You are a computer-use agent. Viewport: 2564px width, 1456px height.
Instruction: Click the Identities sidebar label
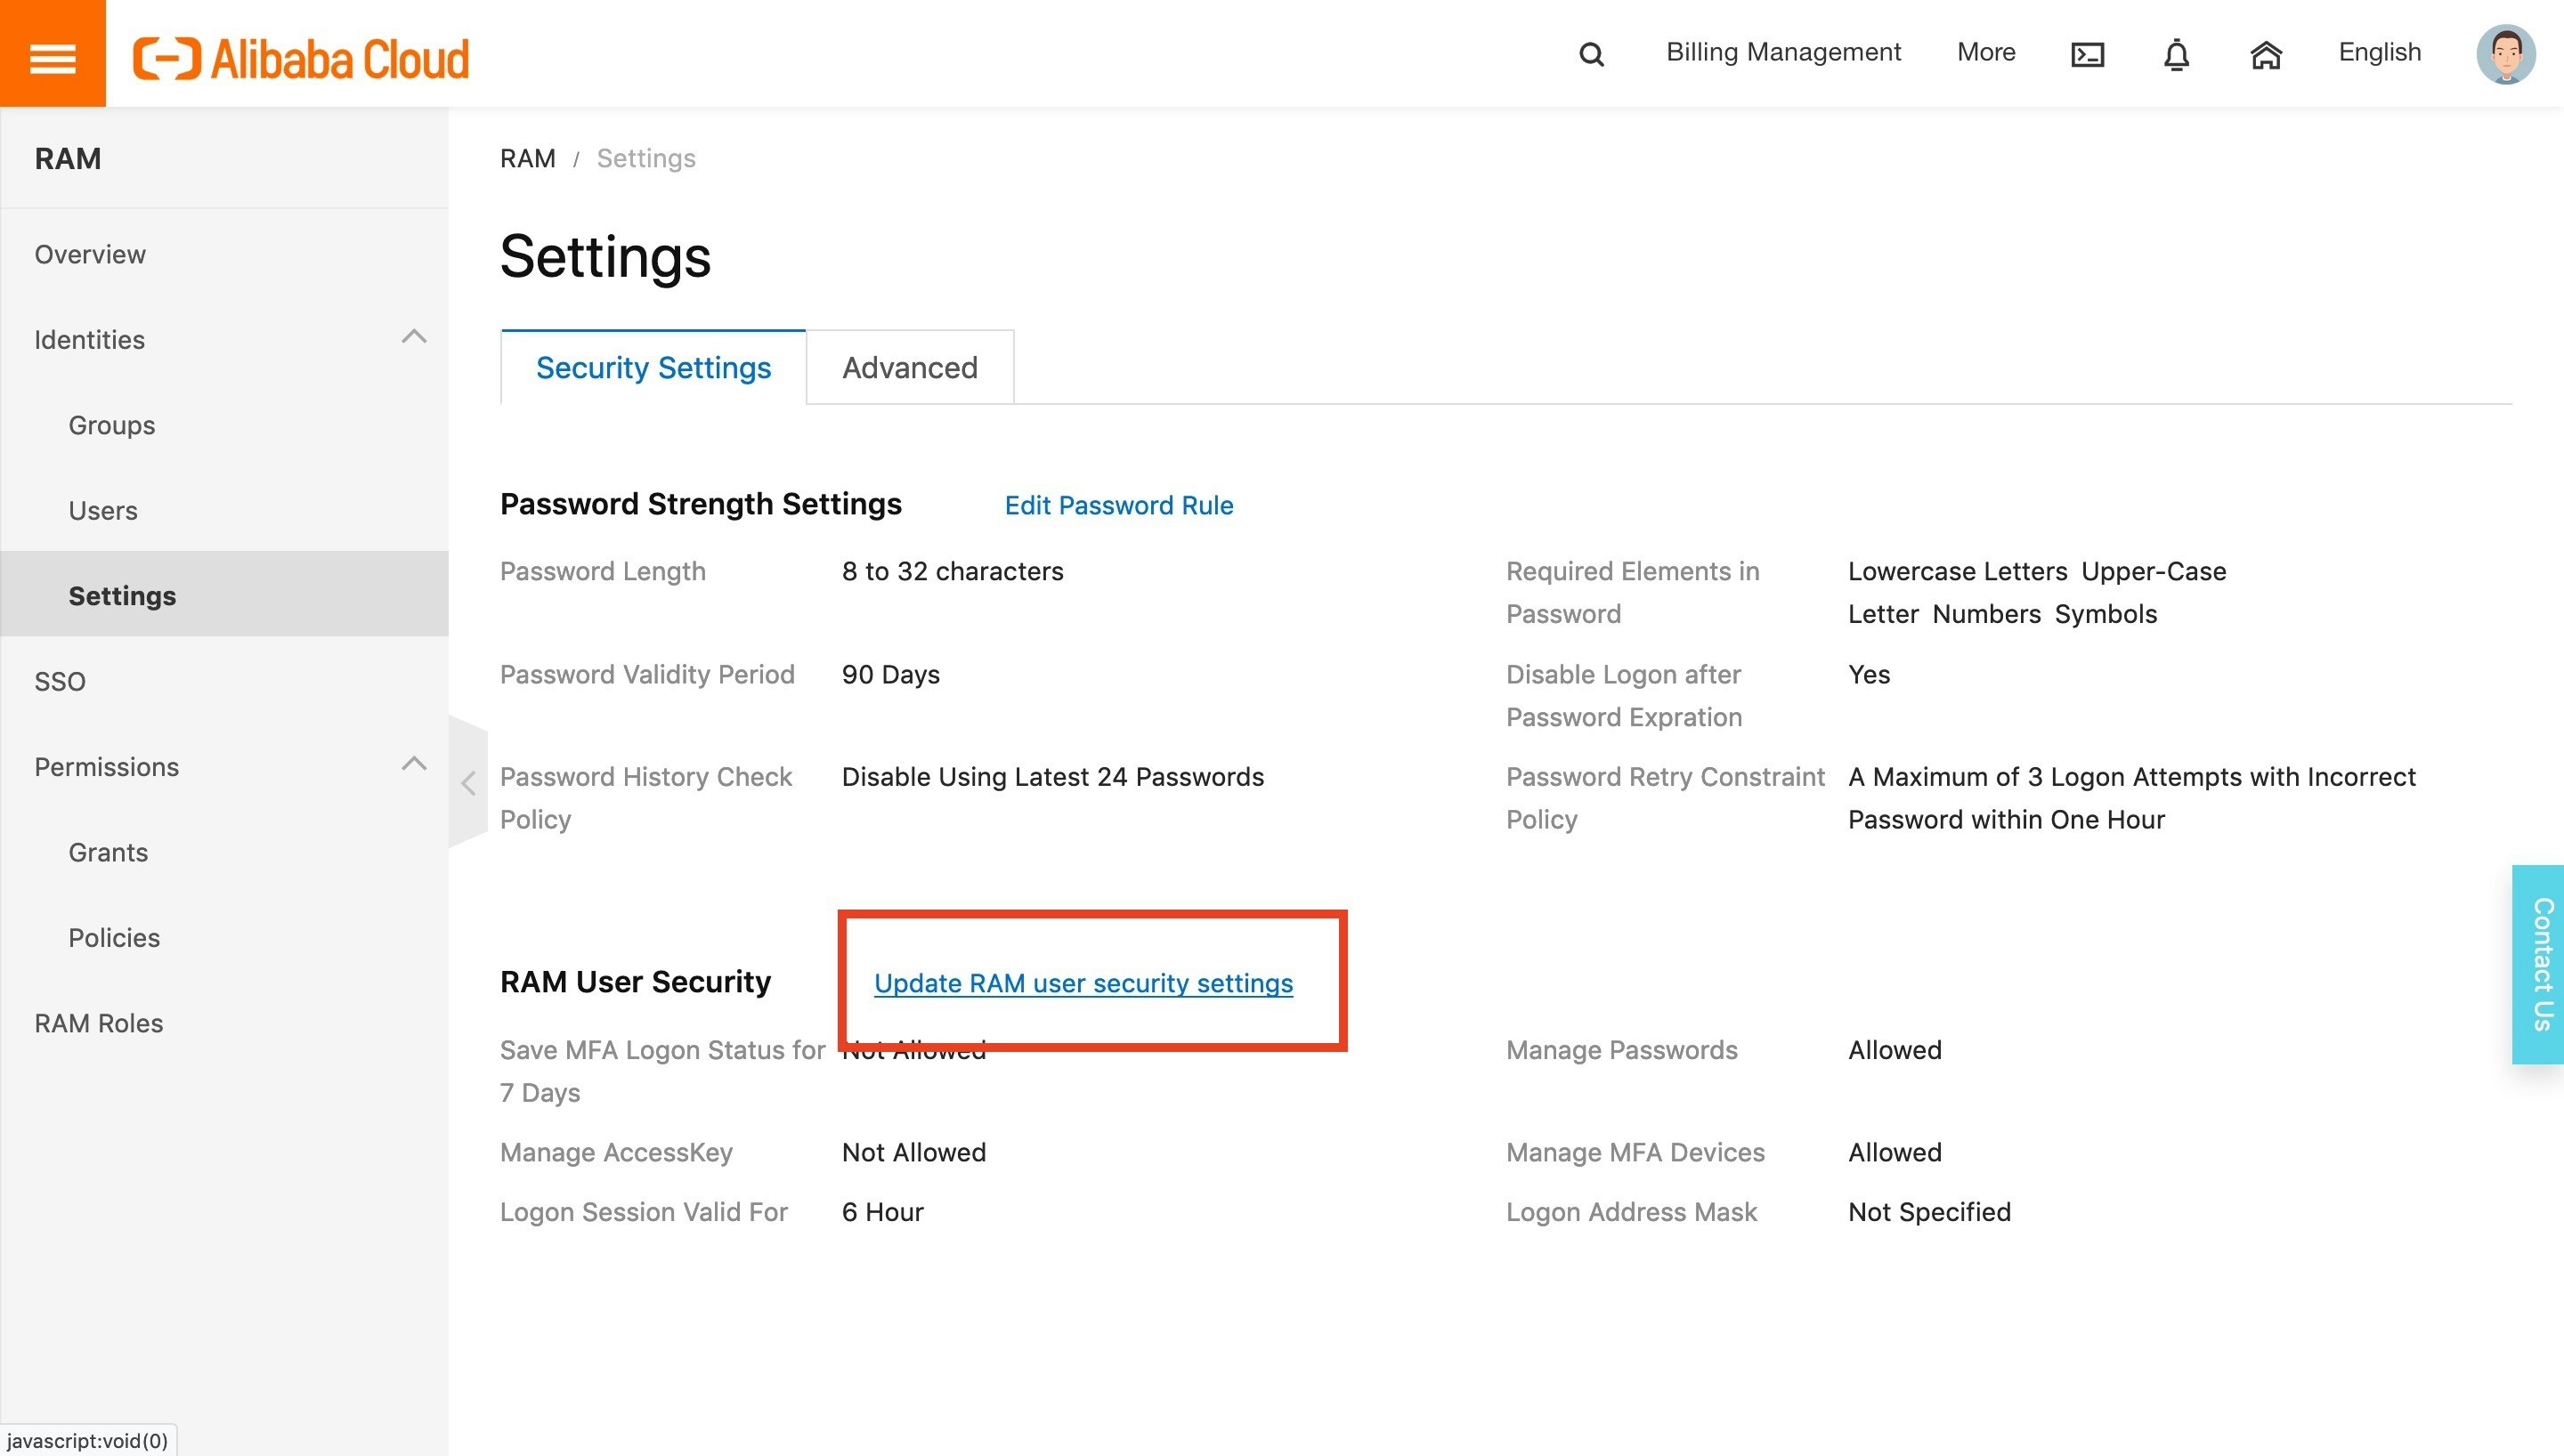tap(89, 339)
